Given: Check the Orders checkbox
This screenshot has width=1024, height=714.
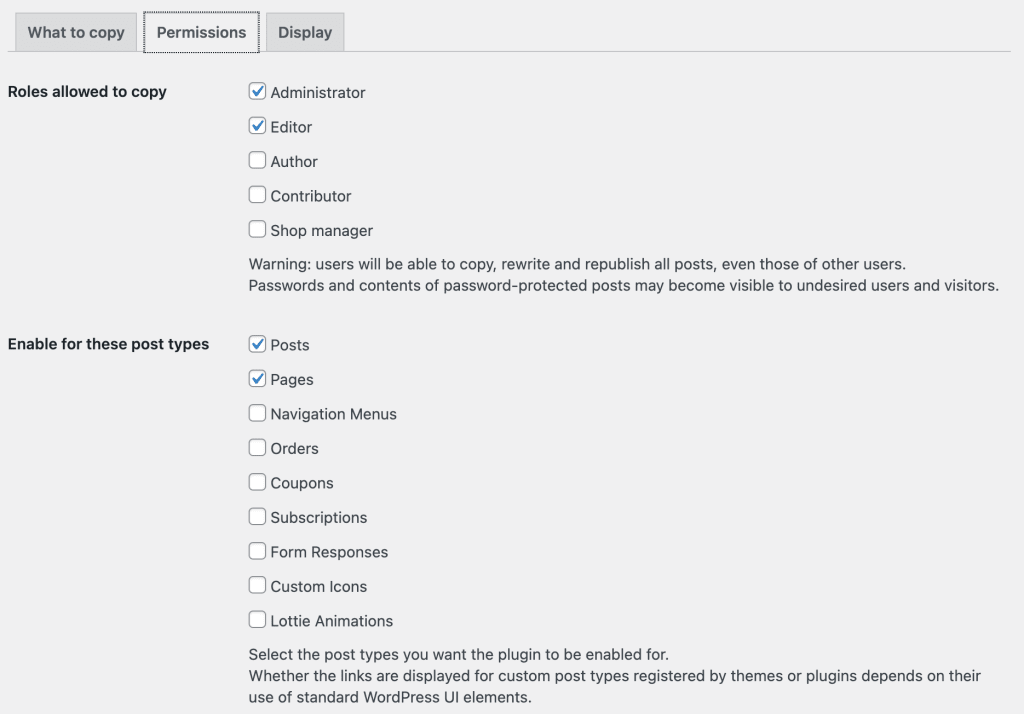Looking at the screenshot, I should [257, 448].
